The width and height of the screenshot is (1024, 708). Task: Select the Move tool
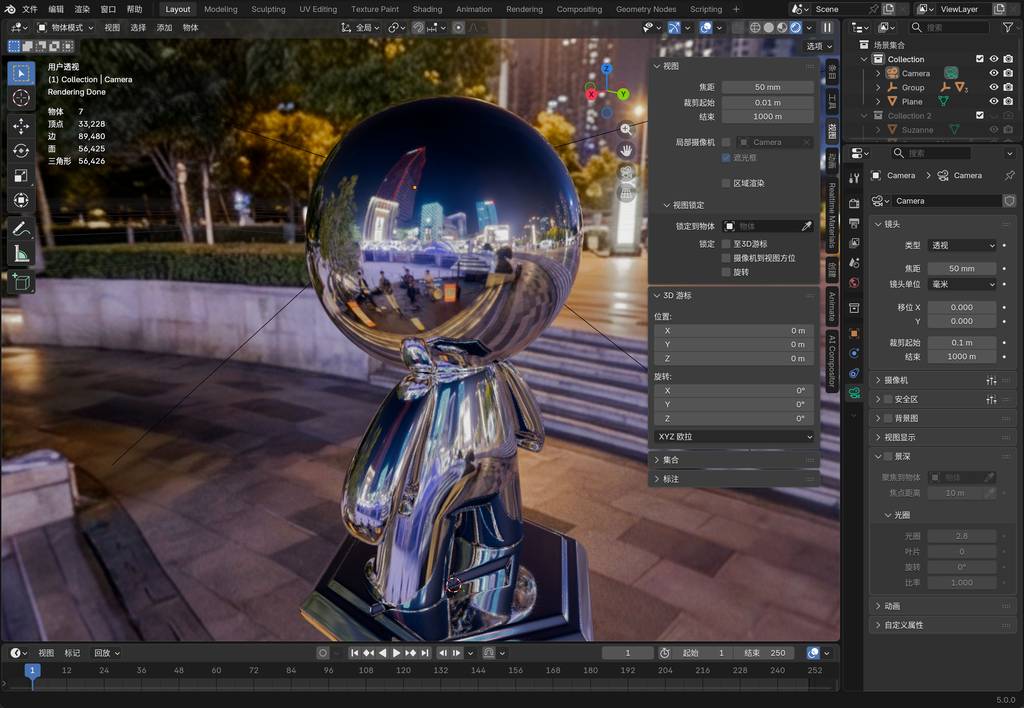coord(21,126)
